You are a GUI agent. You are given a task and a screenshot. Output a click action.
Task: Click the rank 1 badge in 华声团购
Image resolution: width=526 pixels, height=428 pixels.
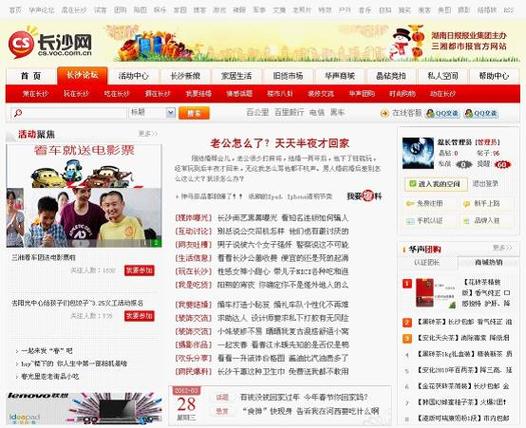click(407, 284)
